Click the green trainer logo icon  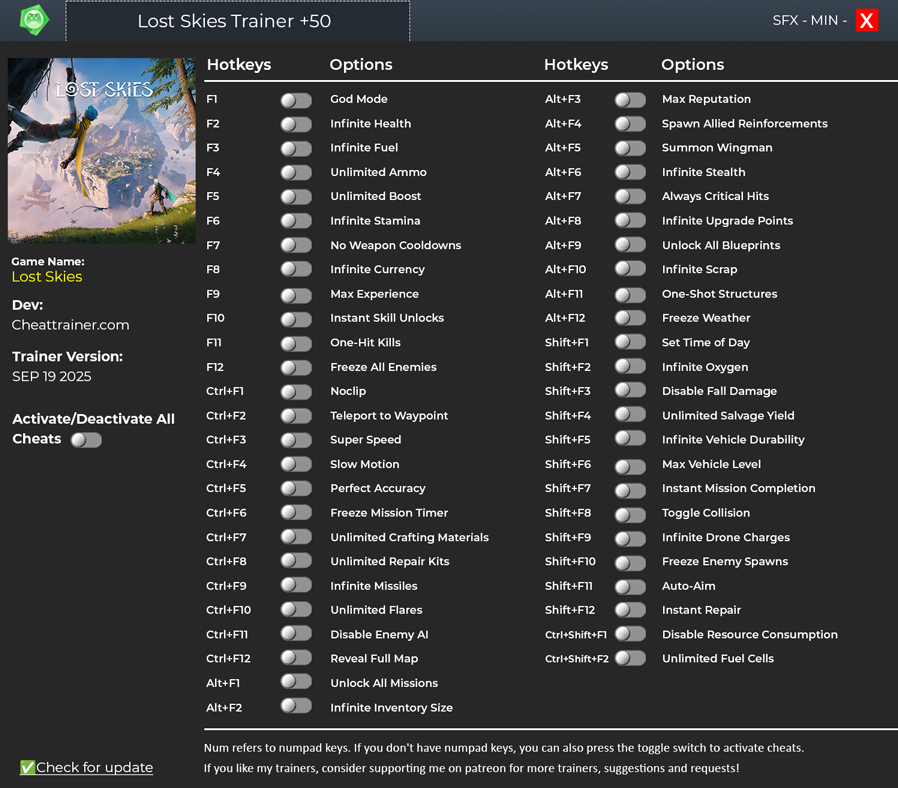click(34, 20)
